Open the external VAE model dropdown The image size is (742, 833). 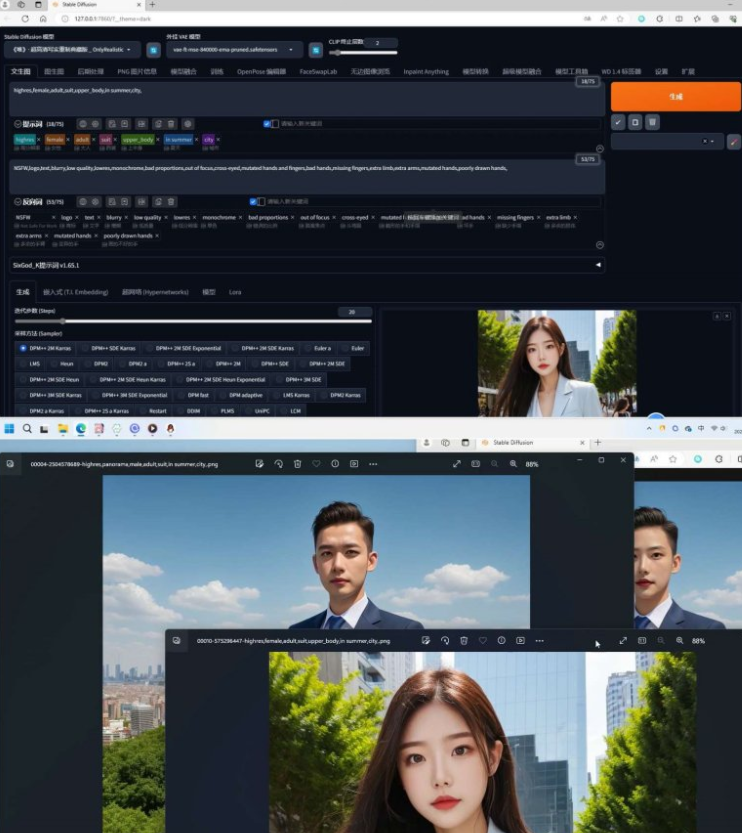(234, 50)
